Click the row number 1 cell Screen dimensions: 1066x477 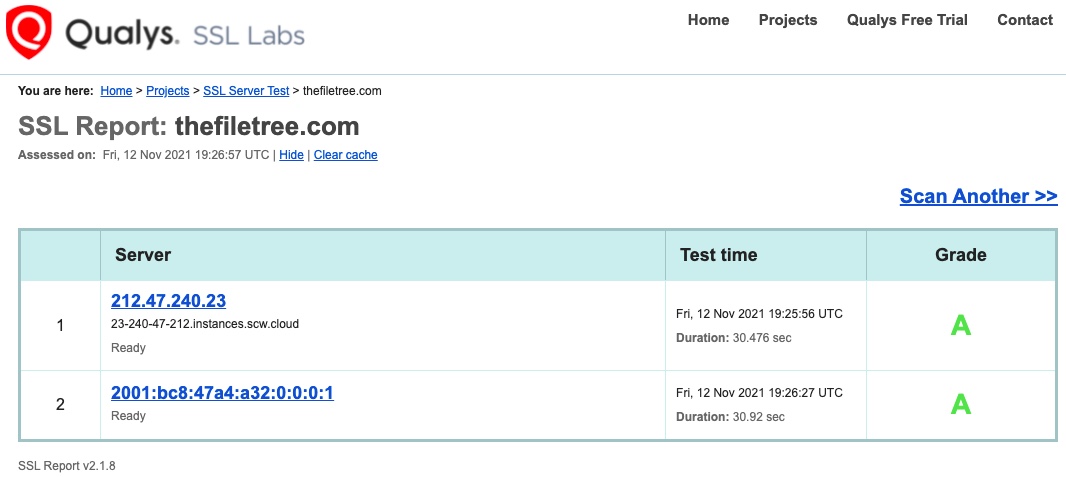(x=60, y=326)
